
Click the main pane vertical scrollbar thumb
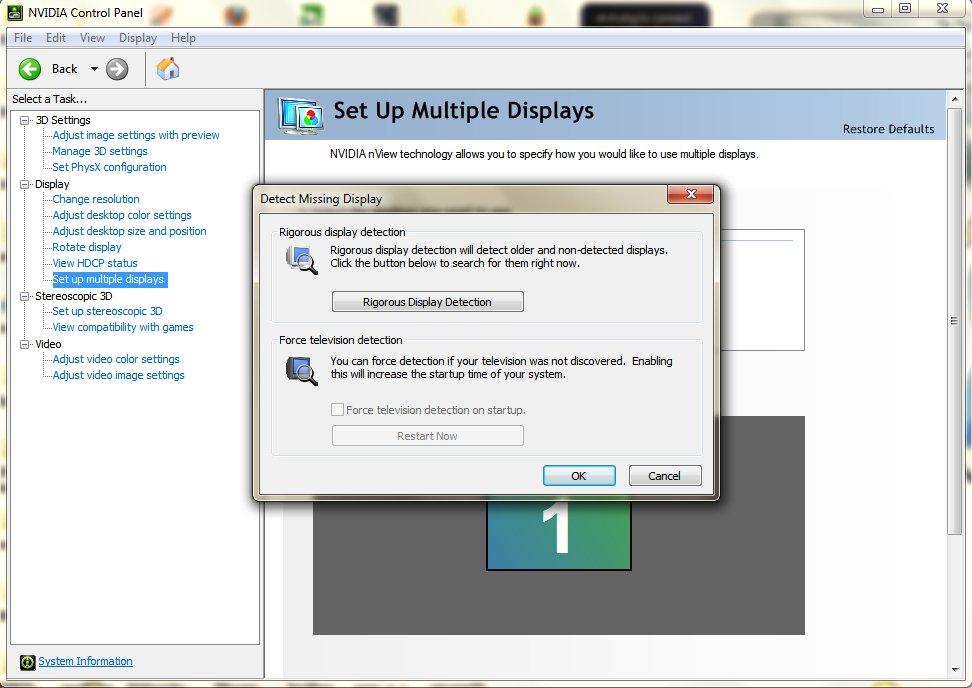pos(955,321)
